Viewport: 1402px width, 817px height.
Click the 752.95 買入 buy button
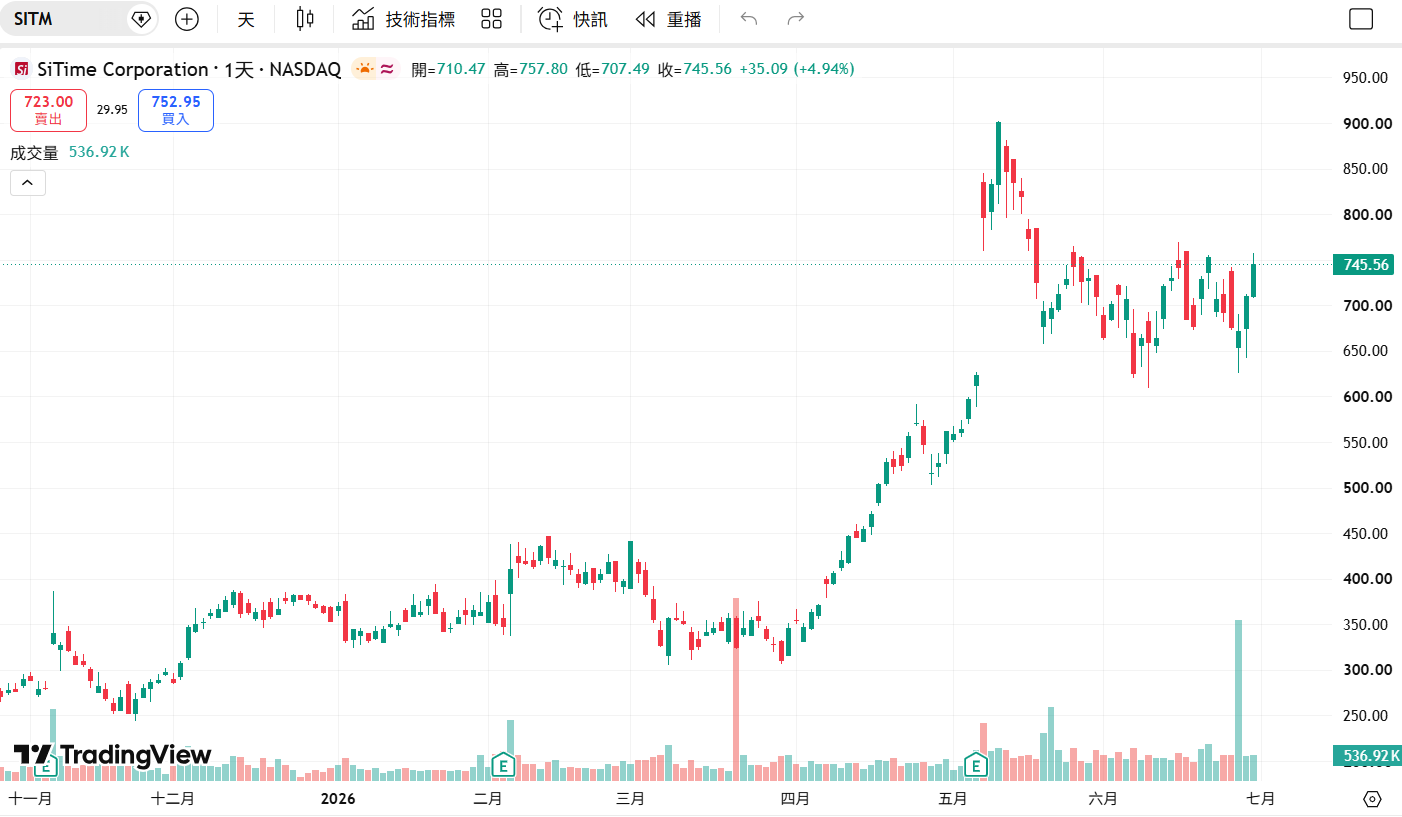click(176, 110)
